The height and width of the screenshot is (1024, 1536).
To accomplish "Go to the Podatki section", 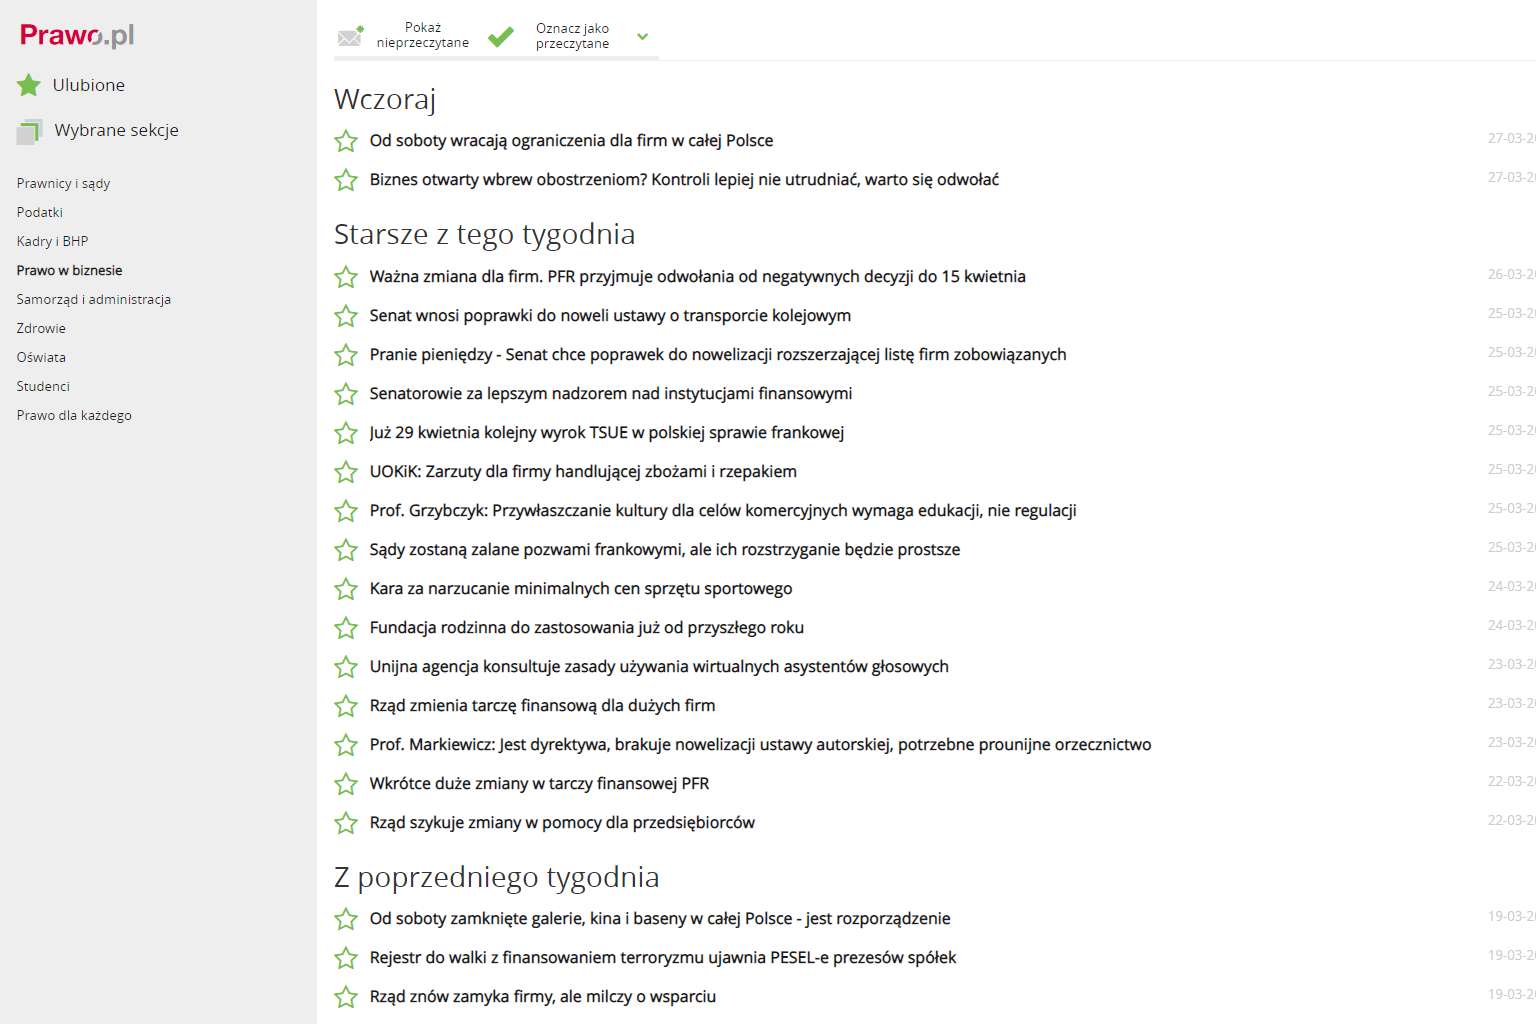I will point(40,212).
